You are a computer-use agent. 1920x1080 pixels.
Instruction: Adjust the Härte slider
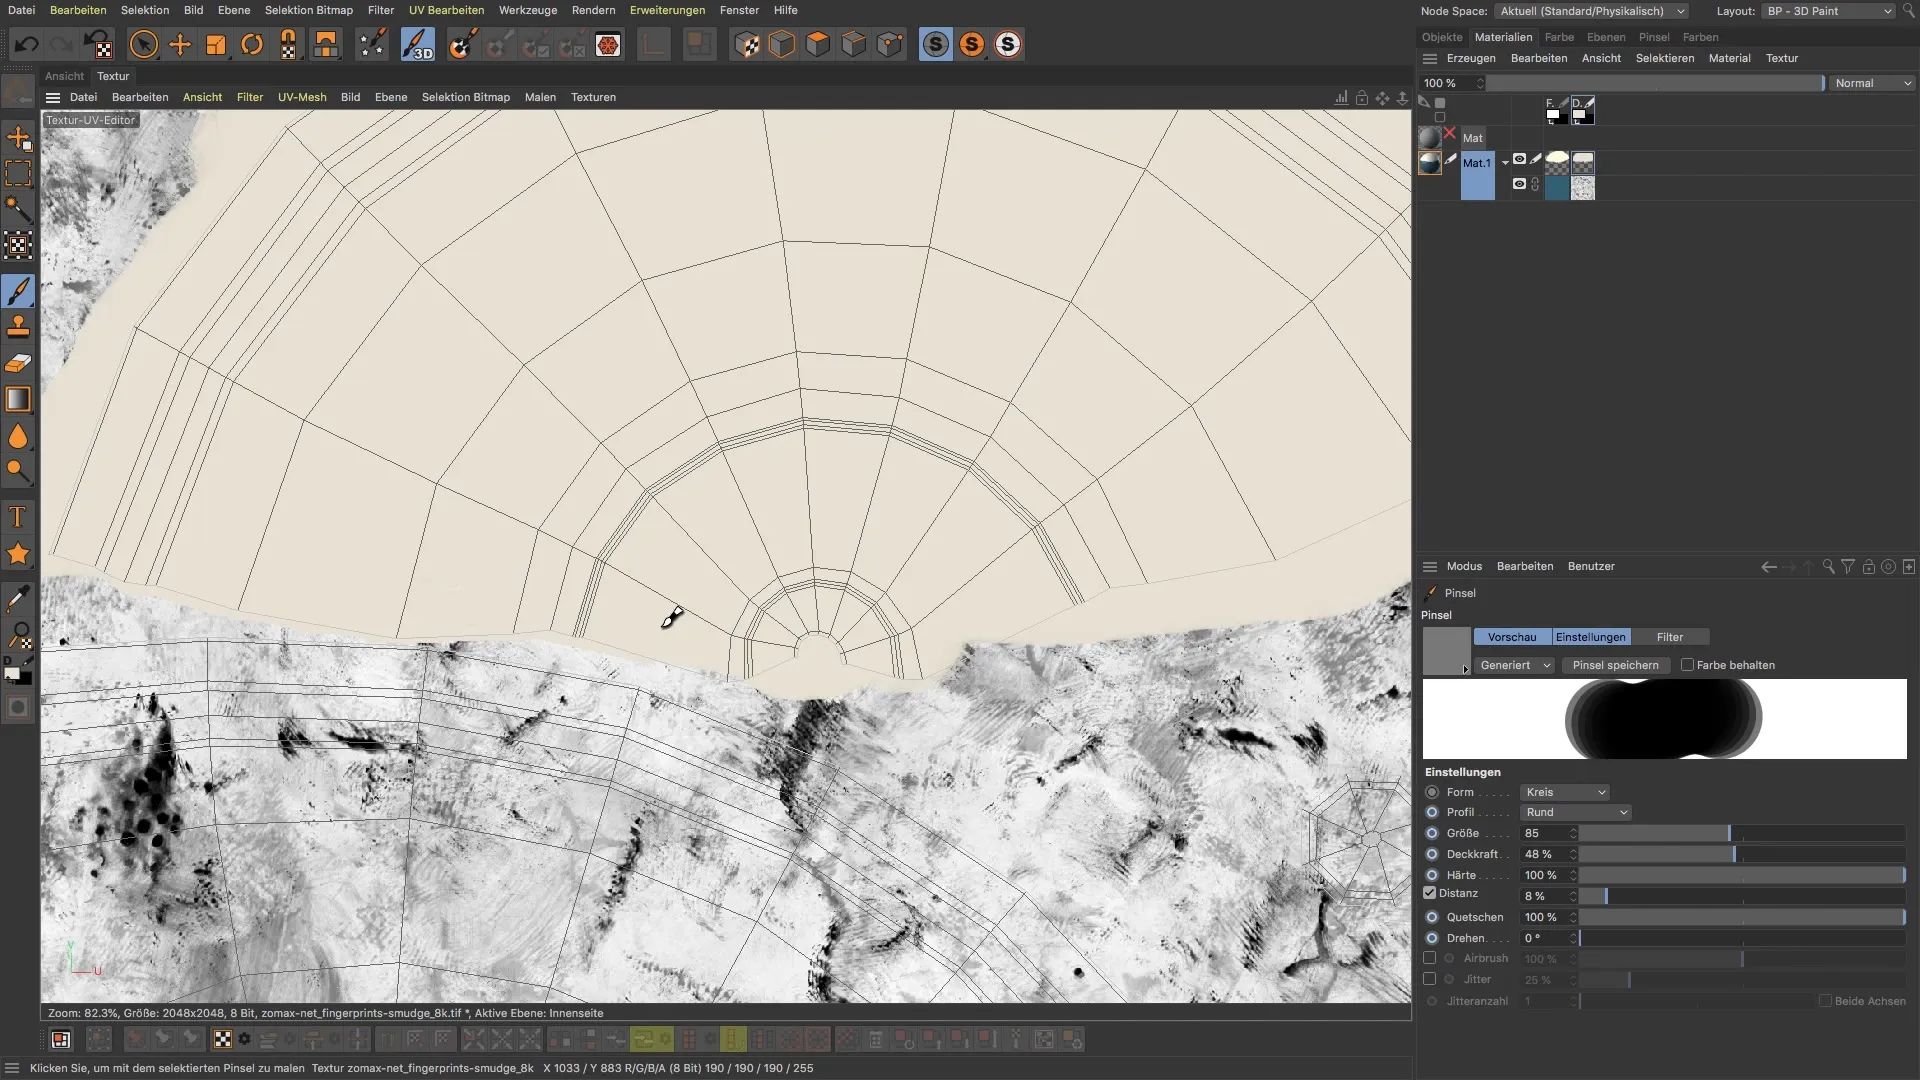click(x=1741, y=875)
